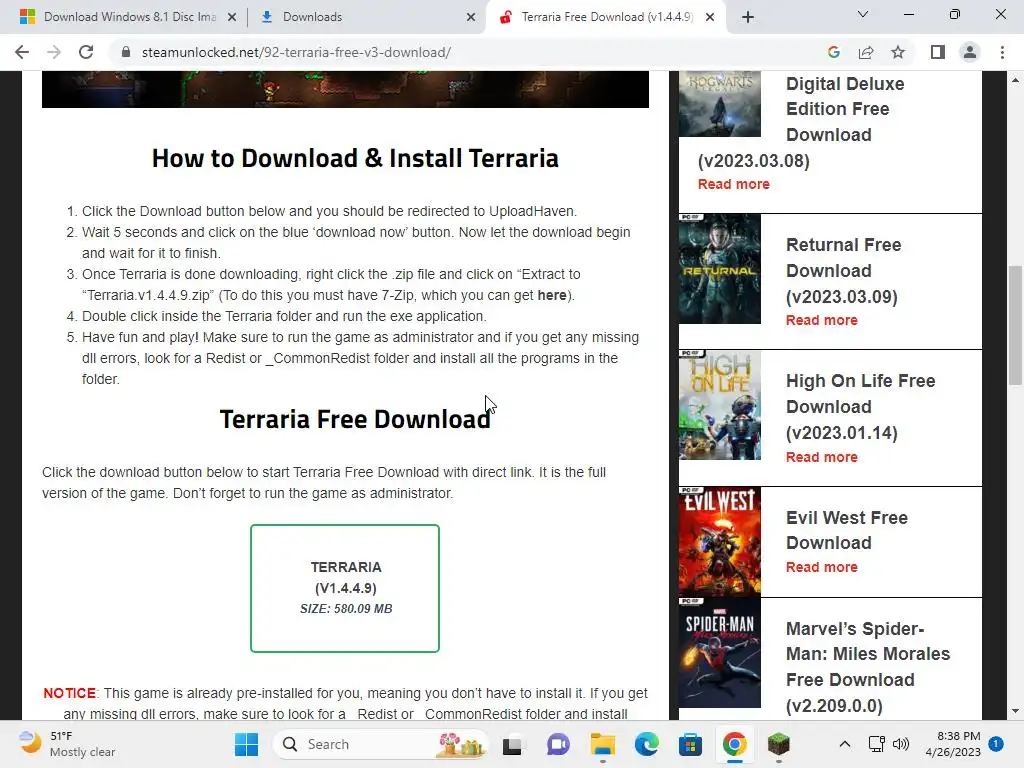Read more about High On Life

pyautogui.click(x=822, y=457)
